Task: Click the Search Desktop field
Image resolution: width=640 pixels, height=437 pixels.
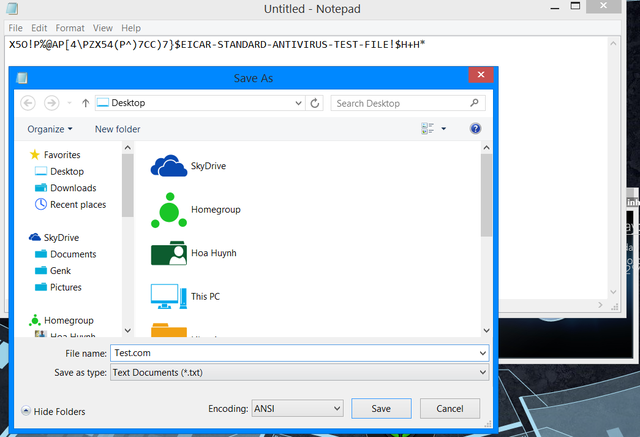Action: click(x=408, y=103)
